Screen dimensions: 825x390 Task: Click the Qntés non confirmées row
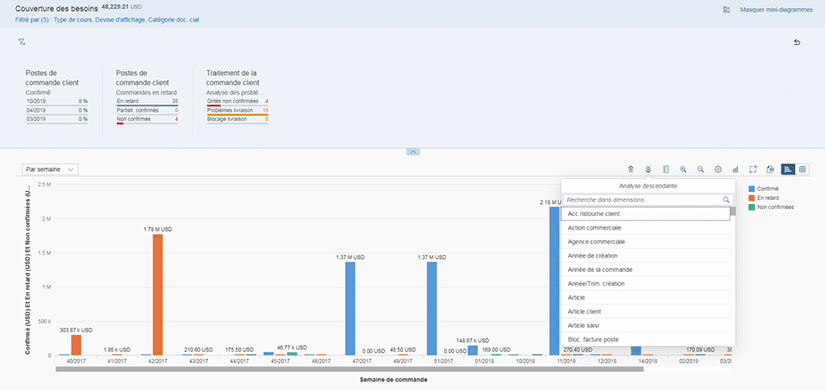[x=237, y=101]
